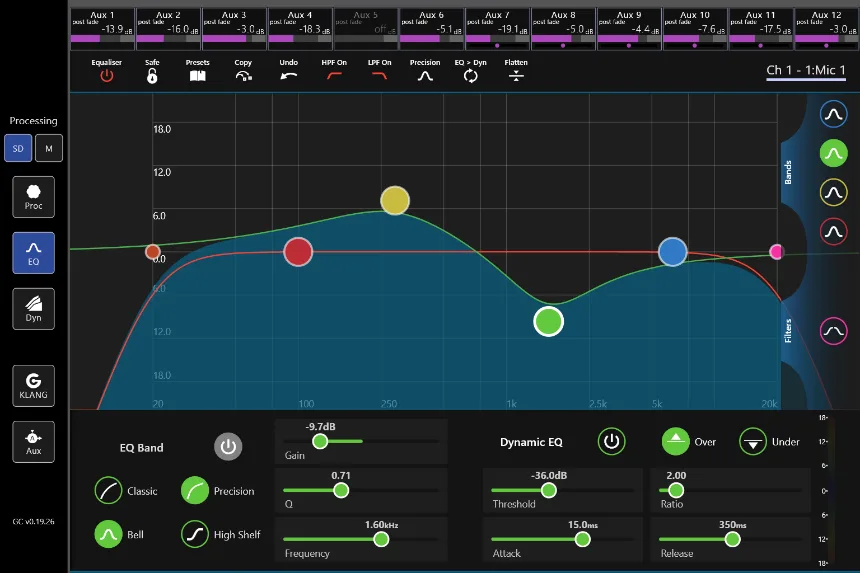Open the Presets book icon
The width and height of the screenshot is (860, 573).
pyautogui.click(x=197, y=76)
